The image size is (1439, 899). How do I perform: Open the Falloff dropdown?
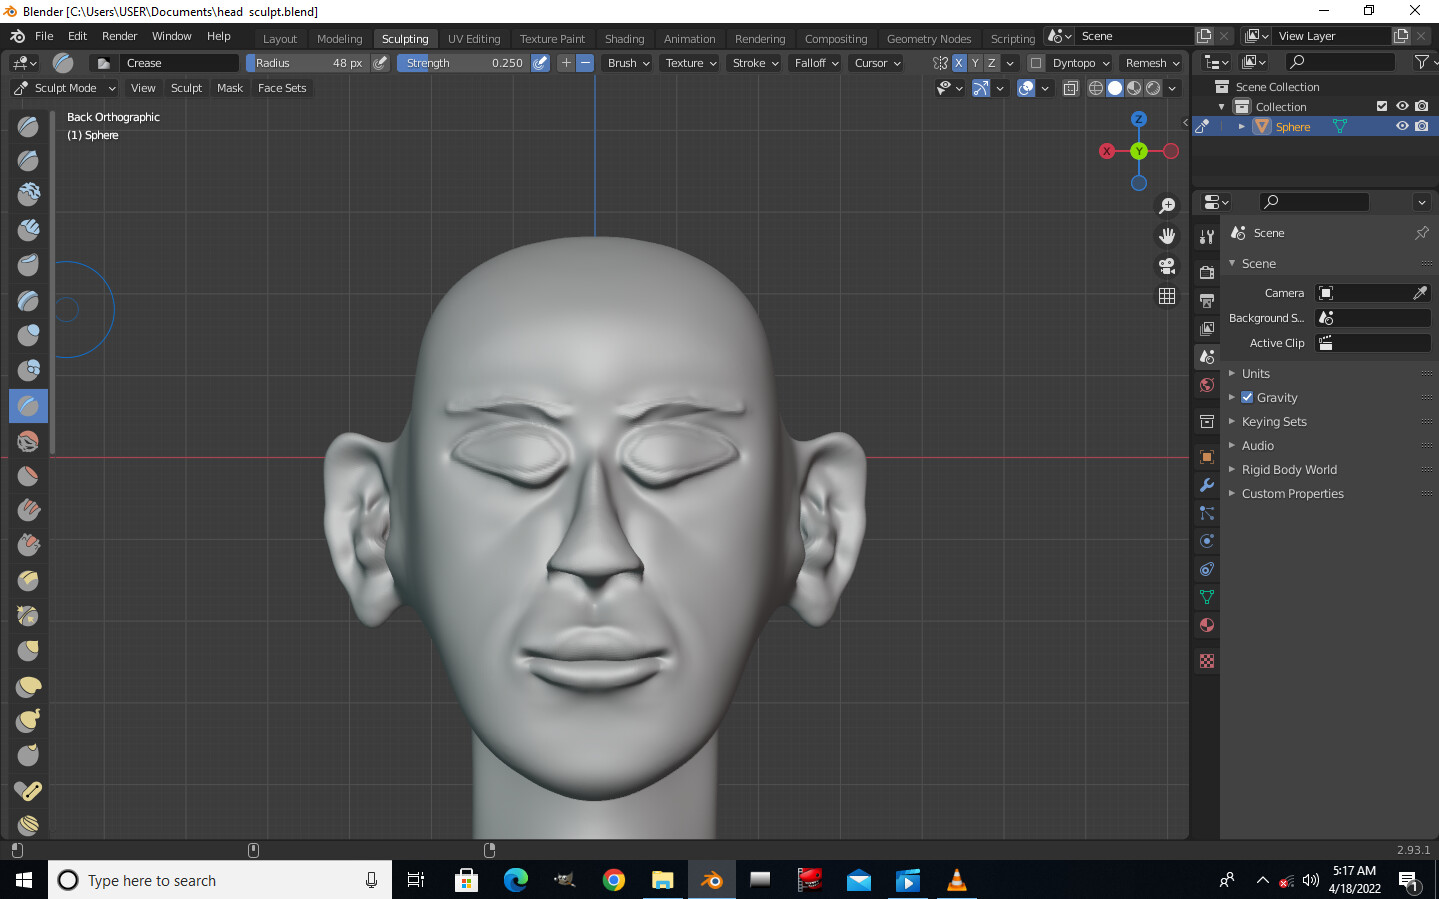coord(815,62)
